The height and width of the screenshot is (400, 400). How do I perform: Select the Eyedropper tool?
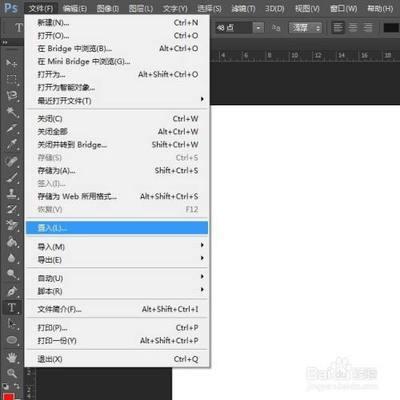click(12, 145)
